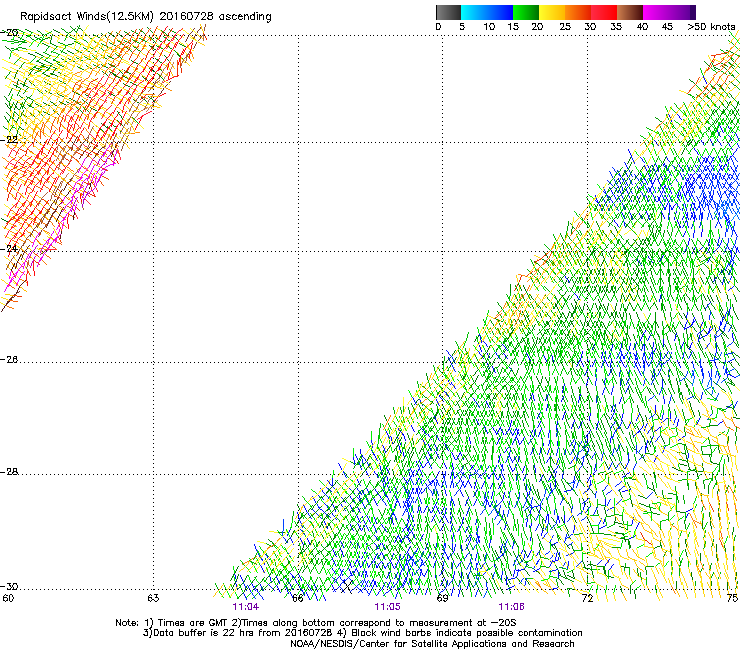740x650 pixels.
Task: Click the purple '11:05' time marker
Action: pyautogui.click(x=387, y=607)
